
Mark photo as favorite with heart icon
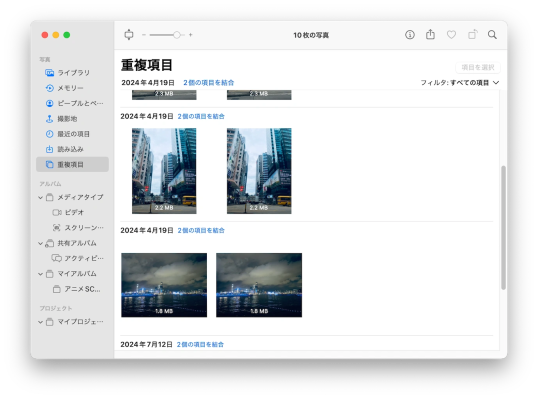click(451, 35)
